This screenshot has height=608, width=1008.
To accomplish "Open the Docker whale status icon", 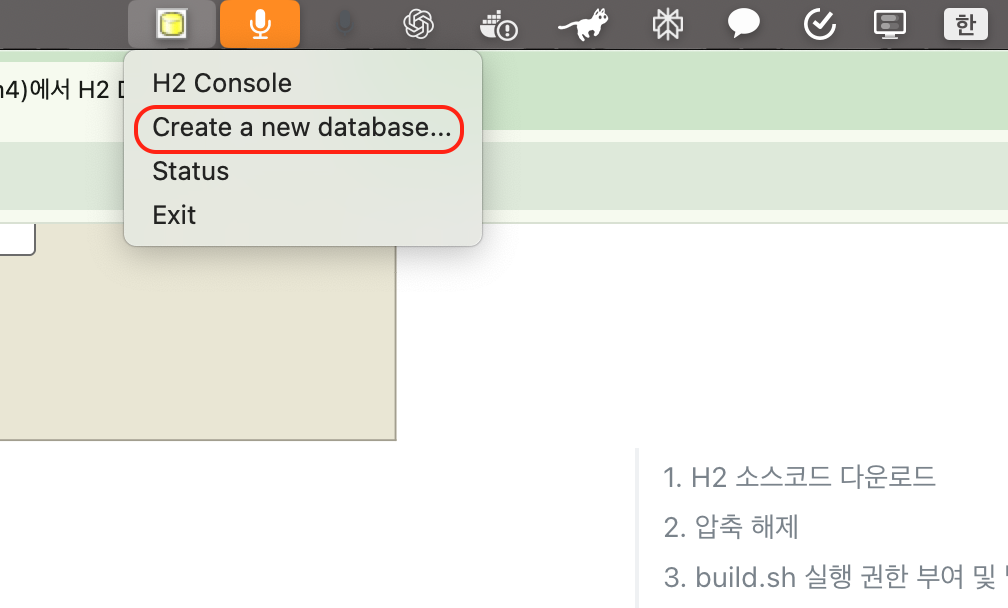I will (498, 25).
